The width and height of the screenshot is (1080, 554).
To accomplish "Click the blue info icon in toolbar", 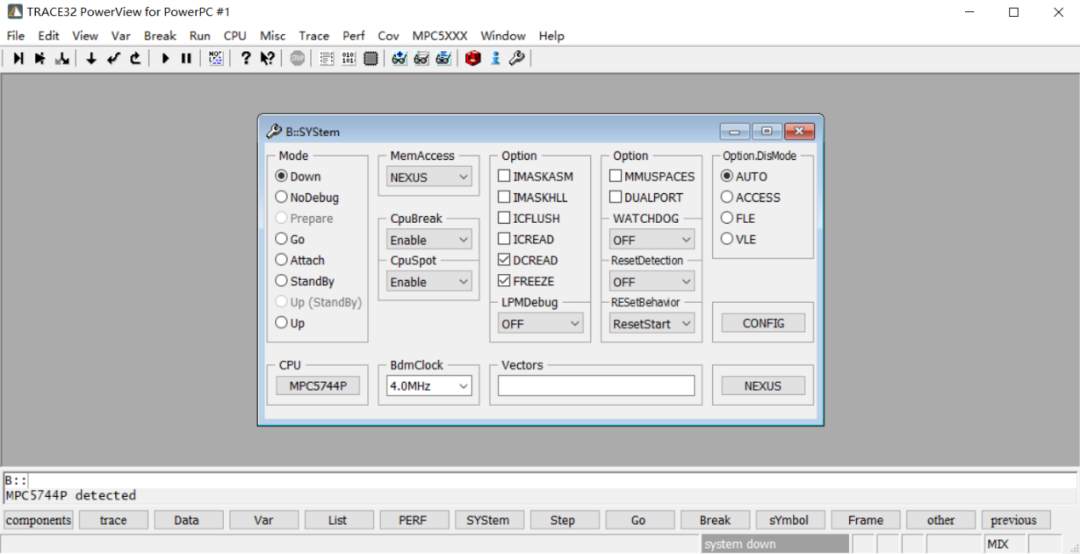I will point(495,59).
